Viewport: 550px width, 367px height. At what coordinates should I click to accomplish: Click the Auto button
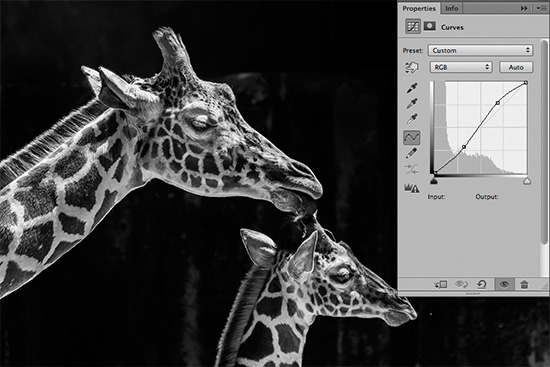click(x=516, y=67)
